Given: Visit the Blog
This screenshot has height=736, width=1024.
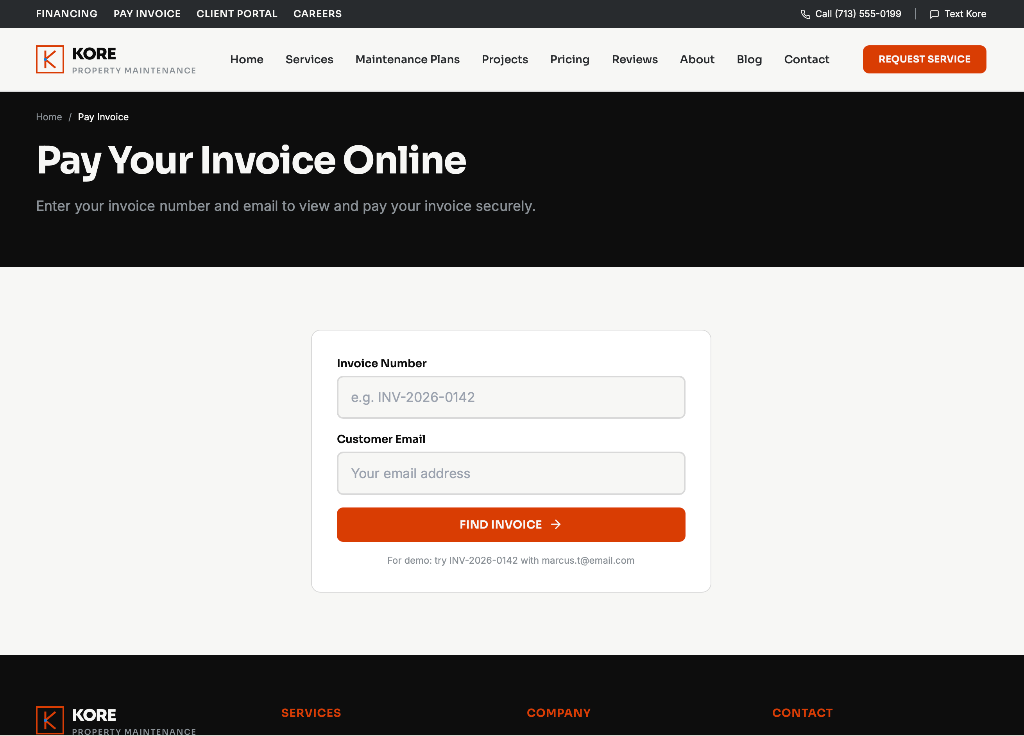Looking at the screenshot, I should pyautogui.click(x=749, y=59).
